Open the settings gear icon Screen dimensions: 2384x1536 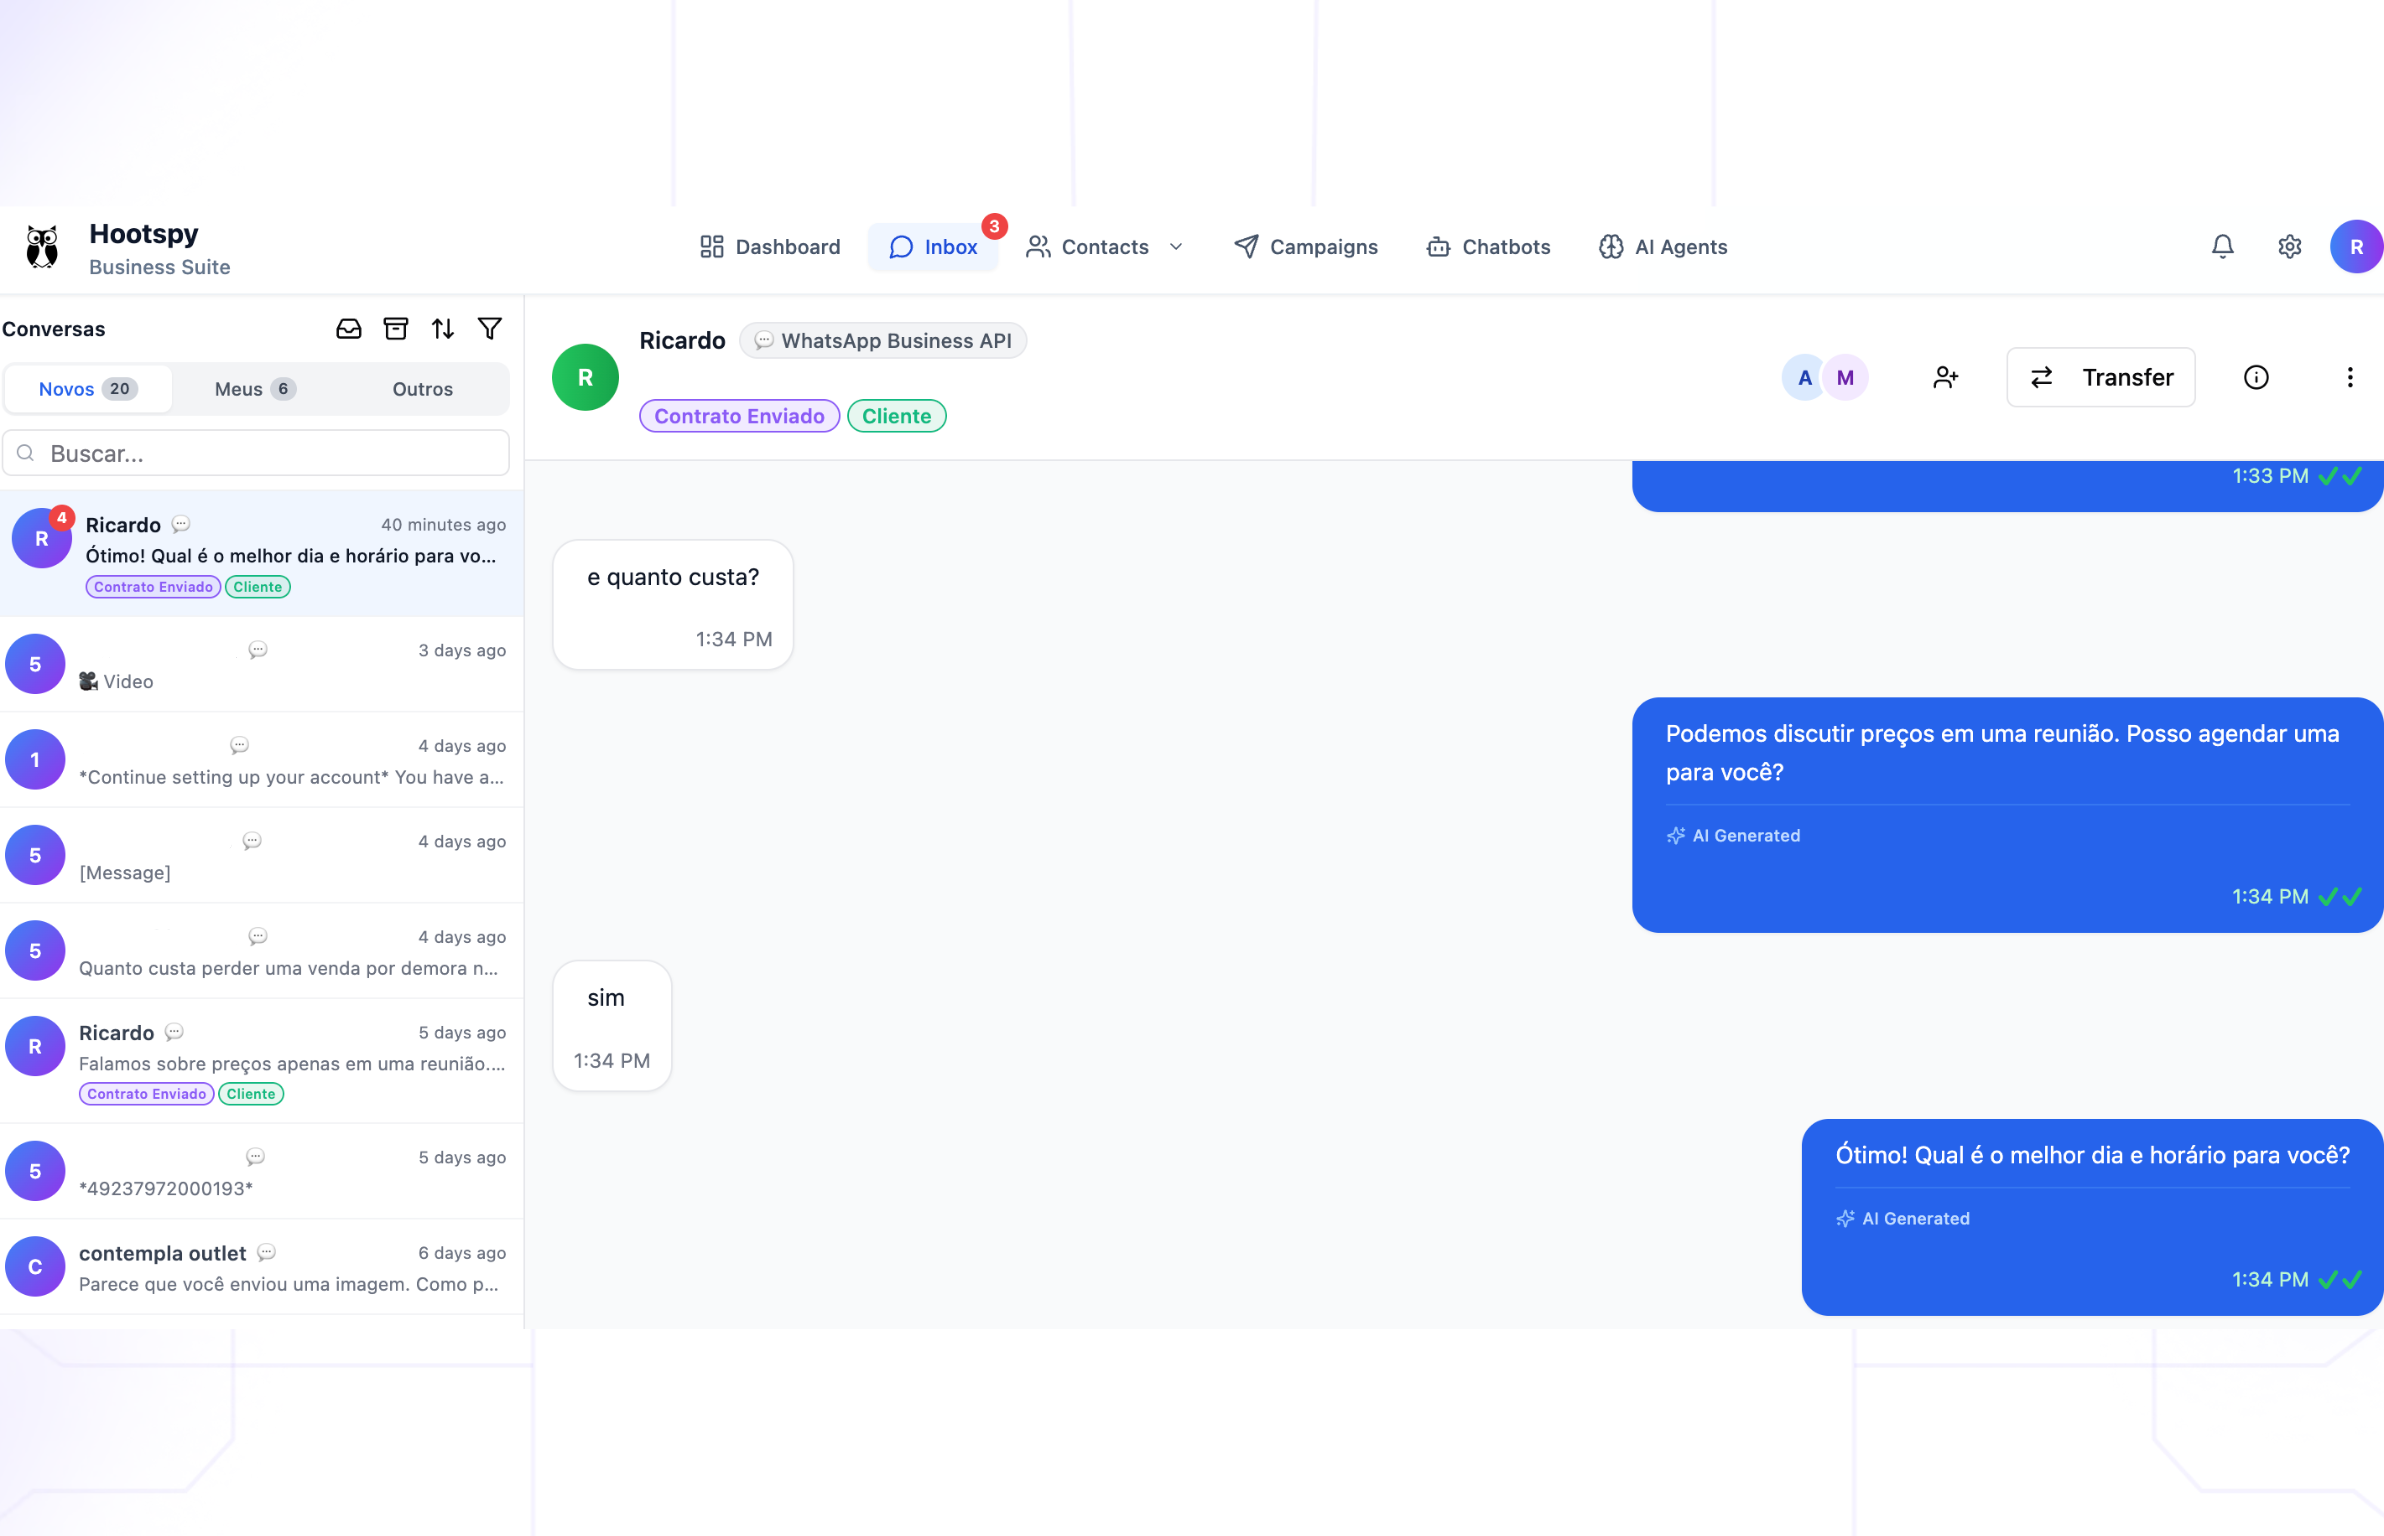coord(2289,247)
